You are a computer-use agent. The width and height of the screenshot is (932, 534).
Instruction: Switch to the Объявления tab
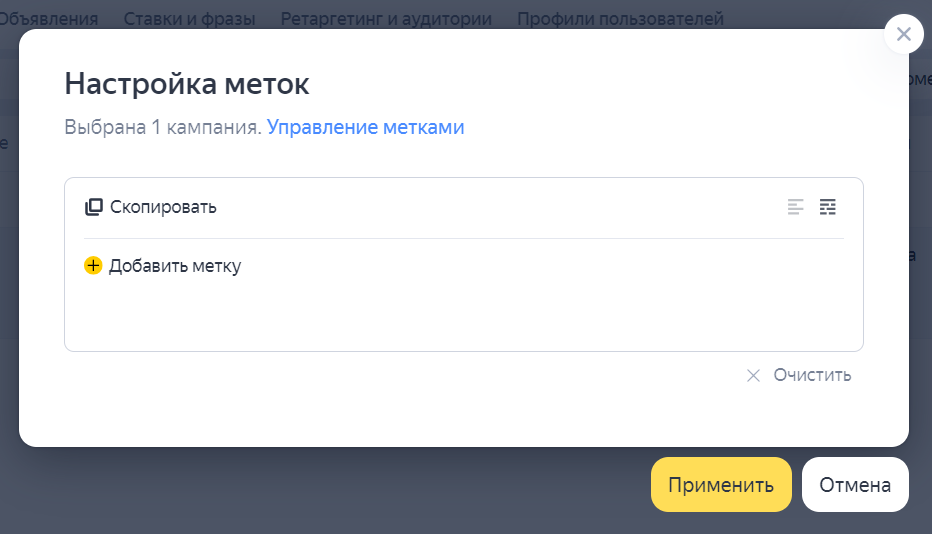[x=52, y=18]
